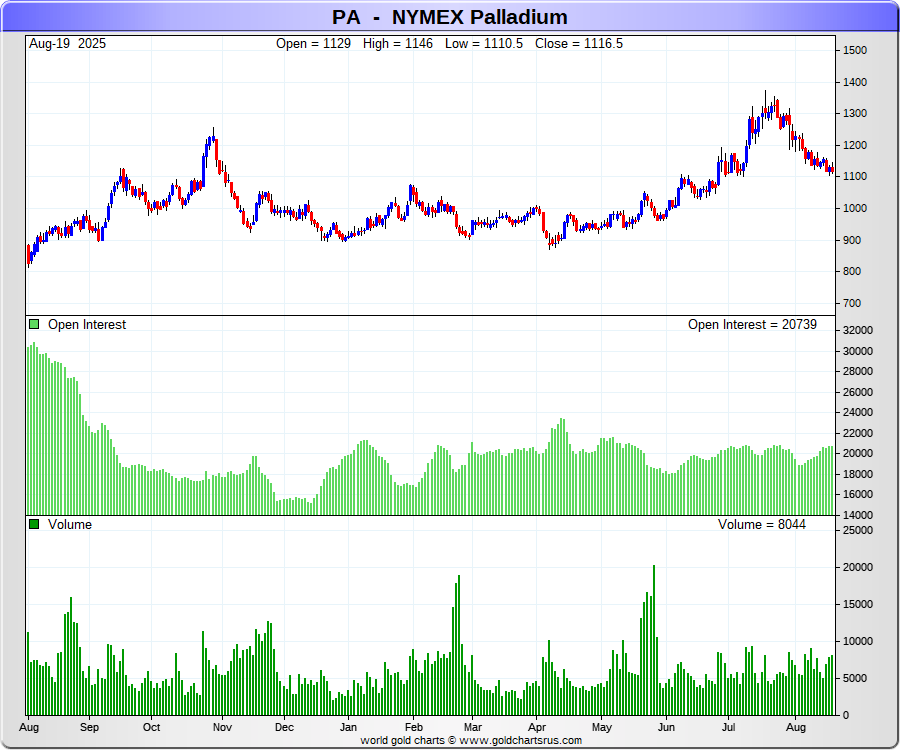
Task: Click the 'Open Interest' panel label
Action: (87, 324)
